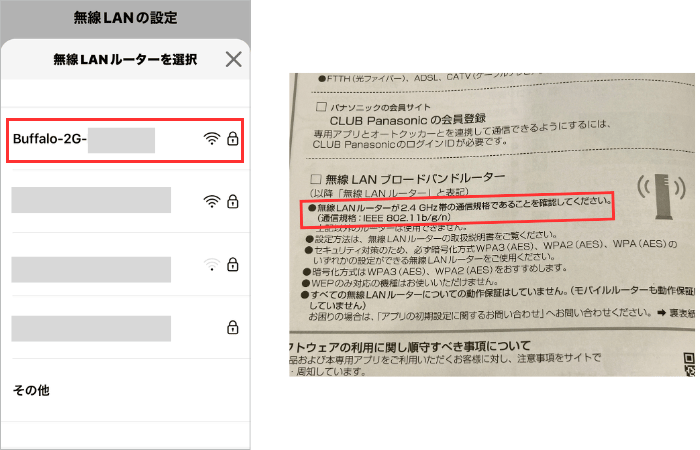Click the router illustration in the manual photo
Image resolution: width=700 pixels, height=450 pixels.
661,196
